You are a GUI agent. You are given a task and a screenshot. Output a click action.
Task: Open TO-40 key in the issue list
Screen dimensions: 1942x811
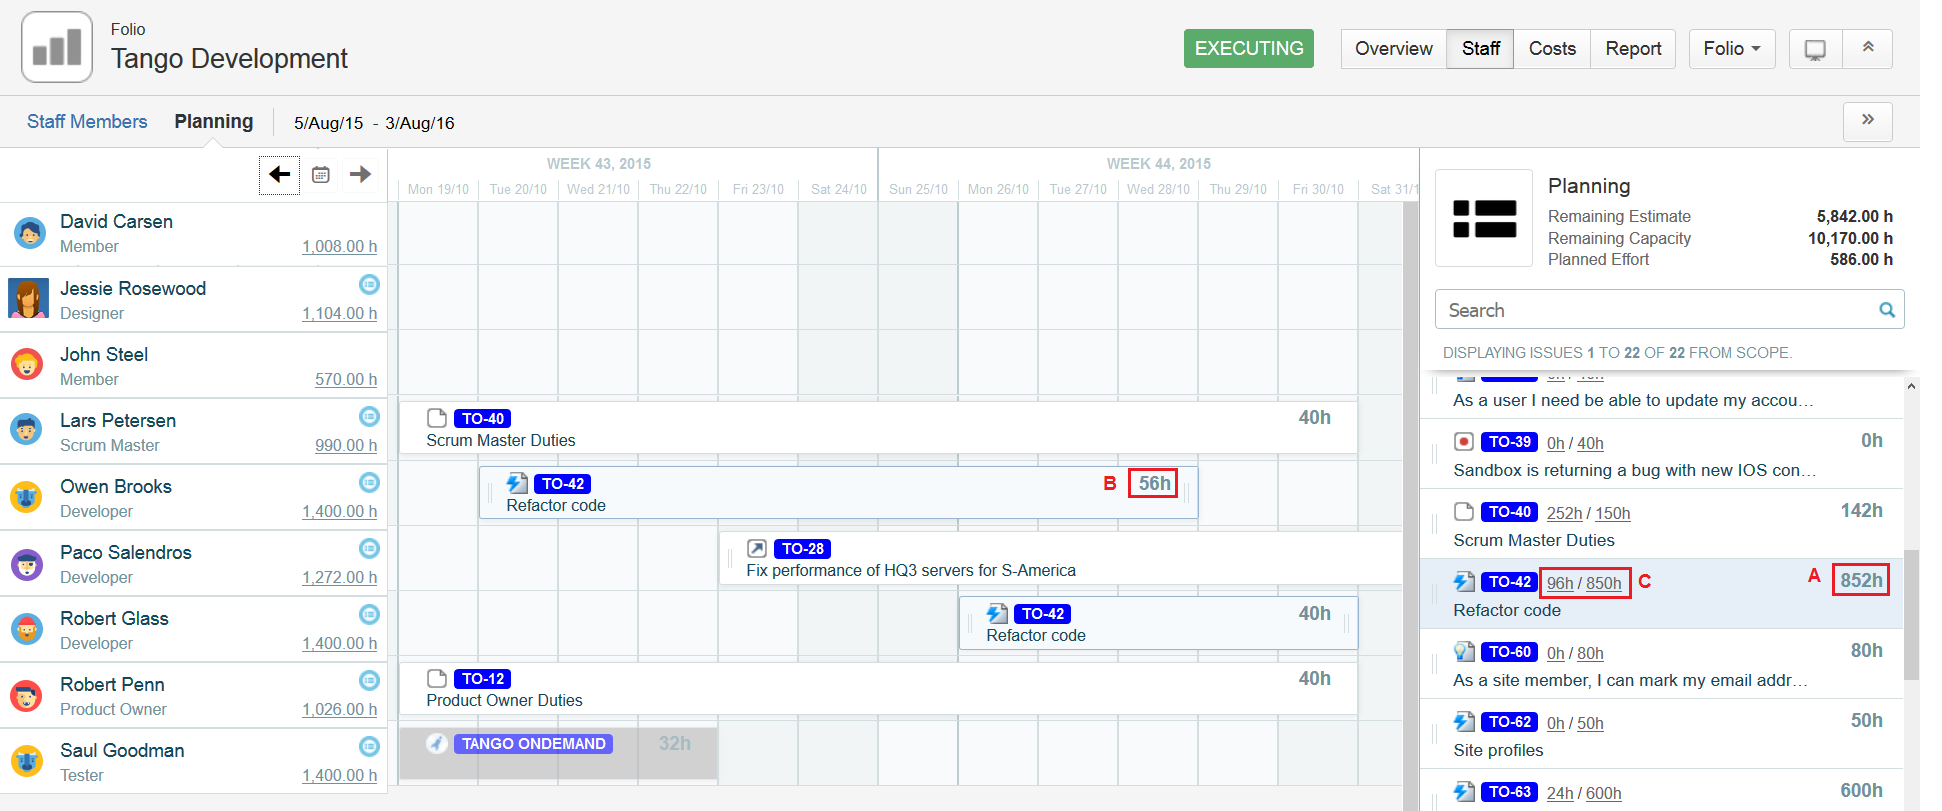[x=1510, y=512]
